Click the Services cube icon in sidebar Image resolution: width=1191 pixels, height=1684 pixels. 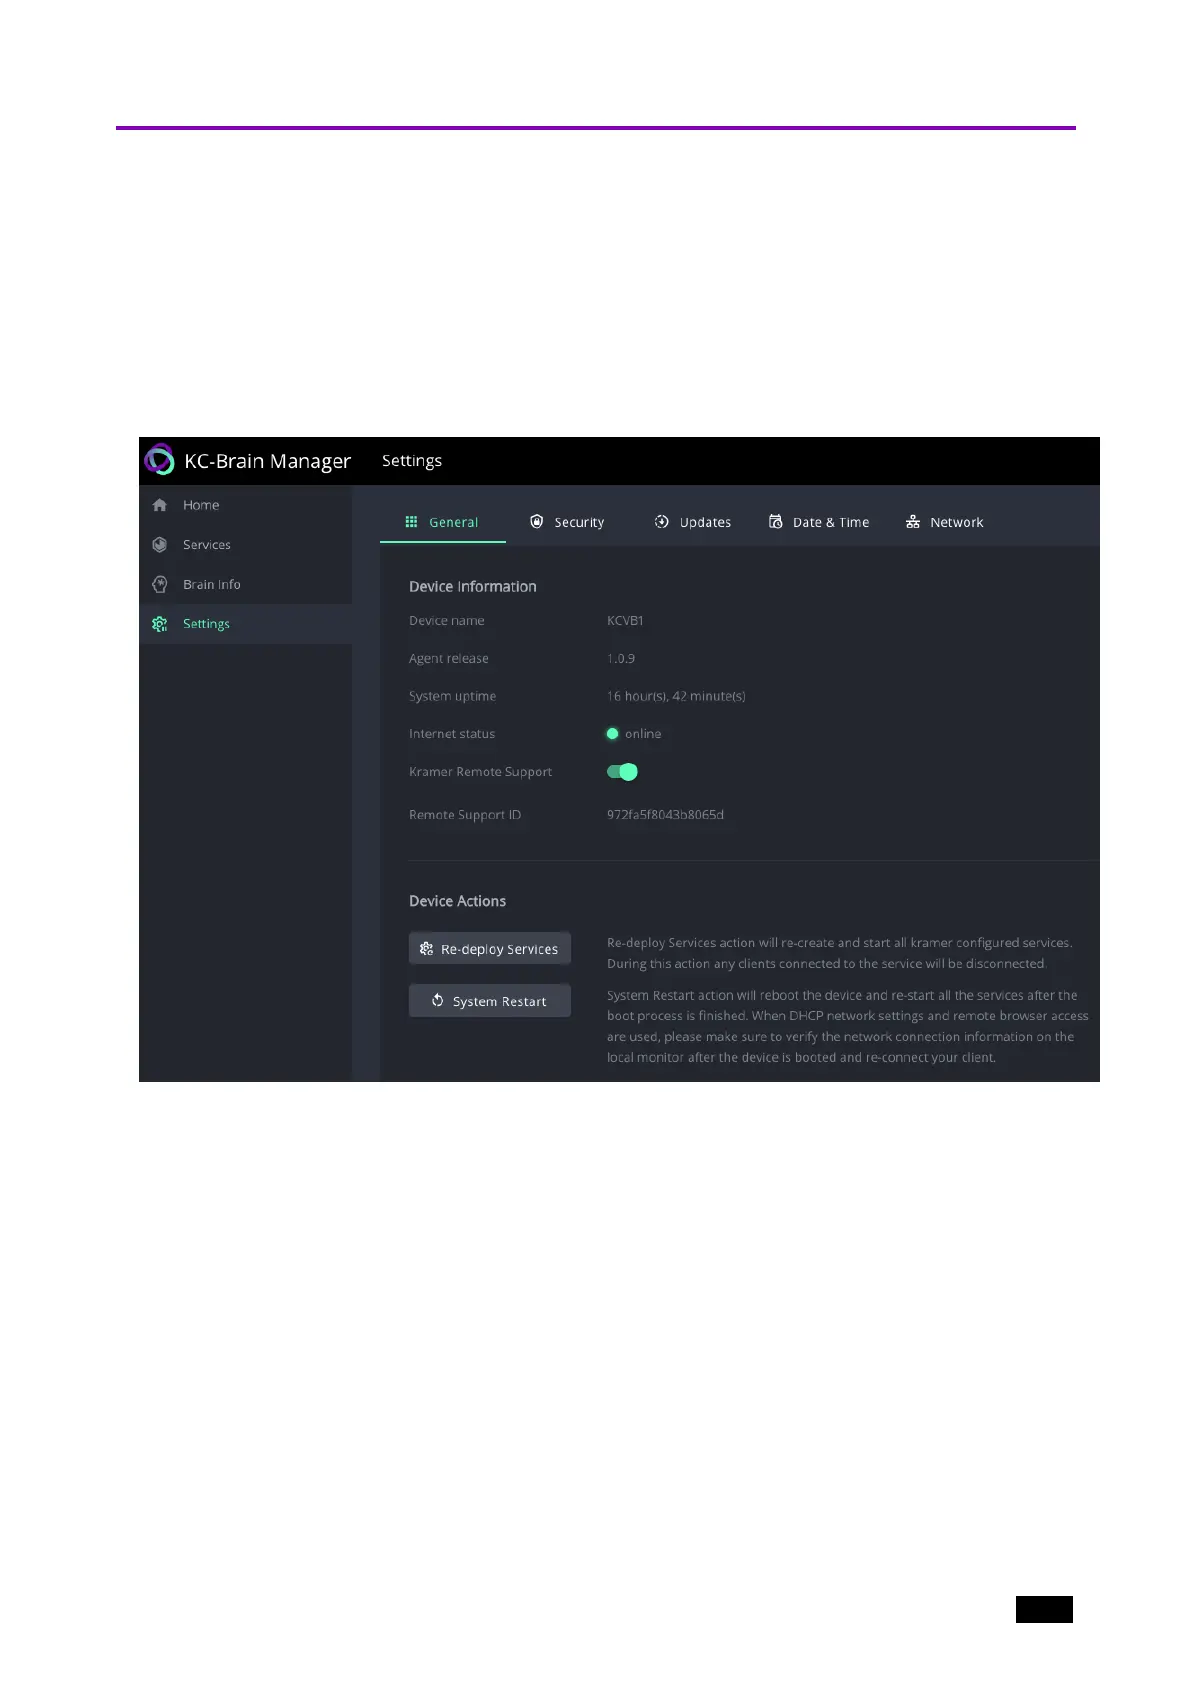160,545
